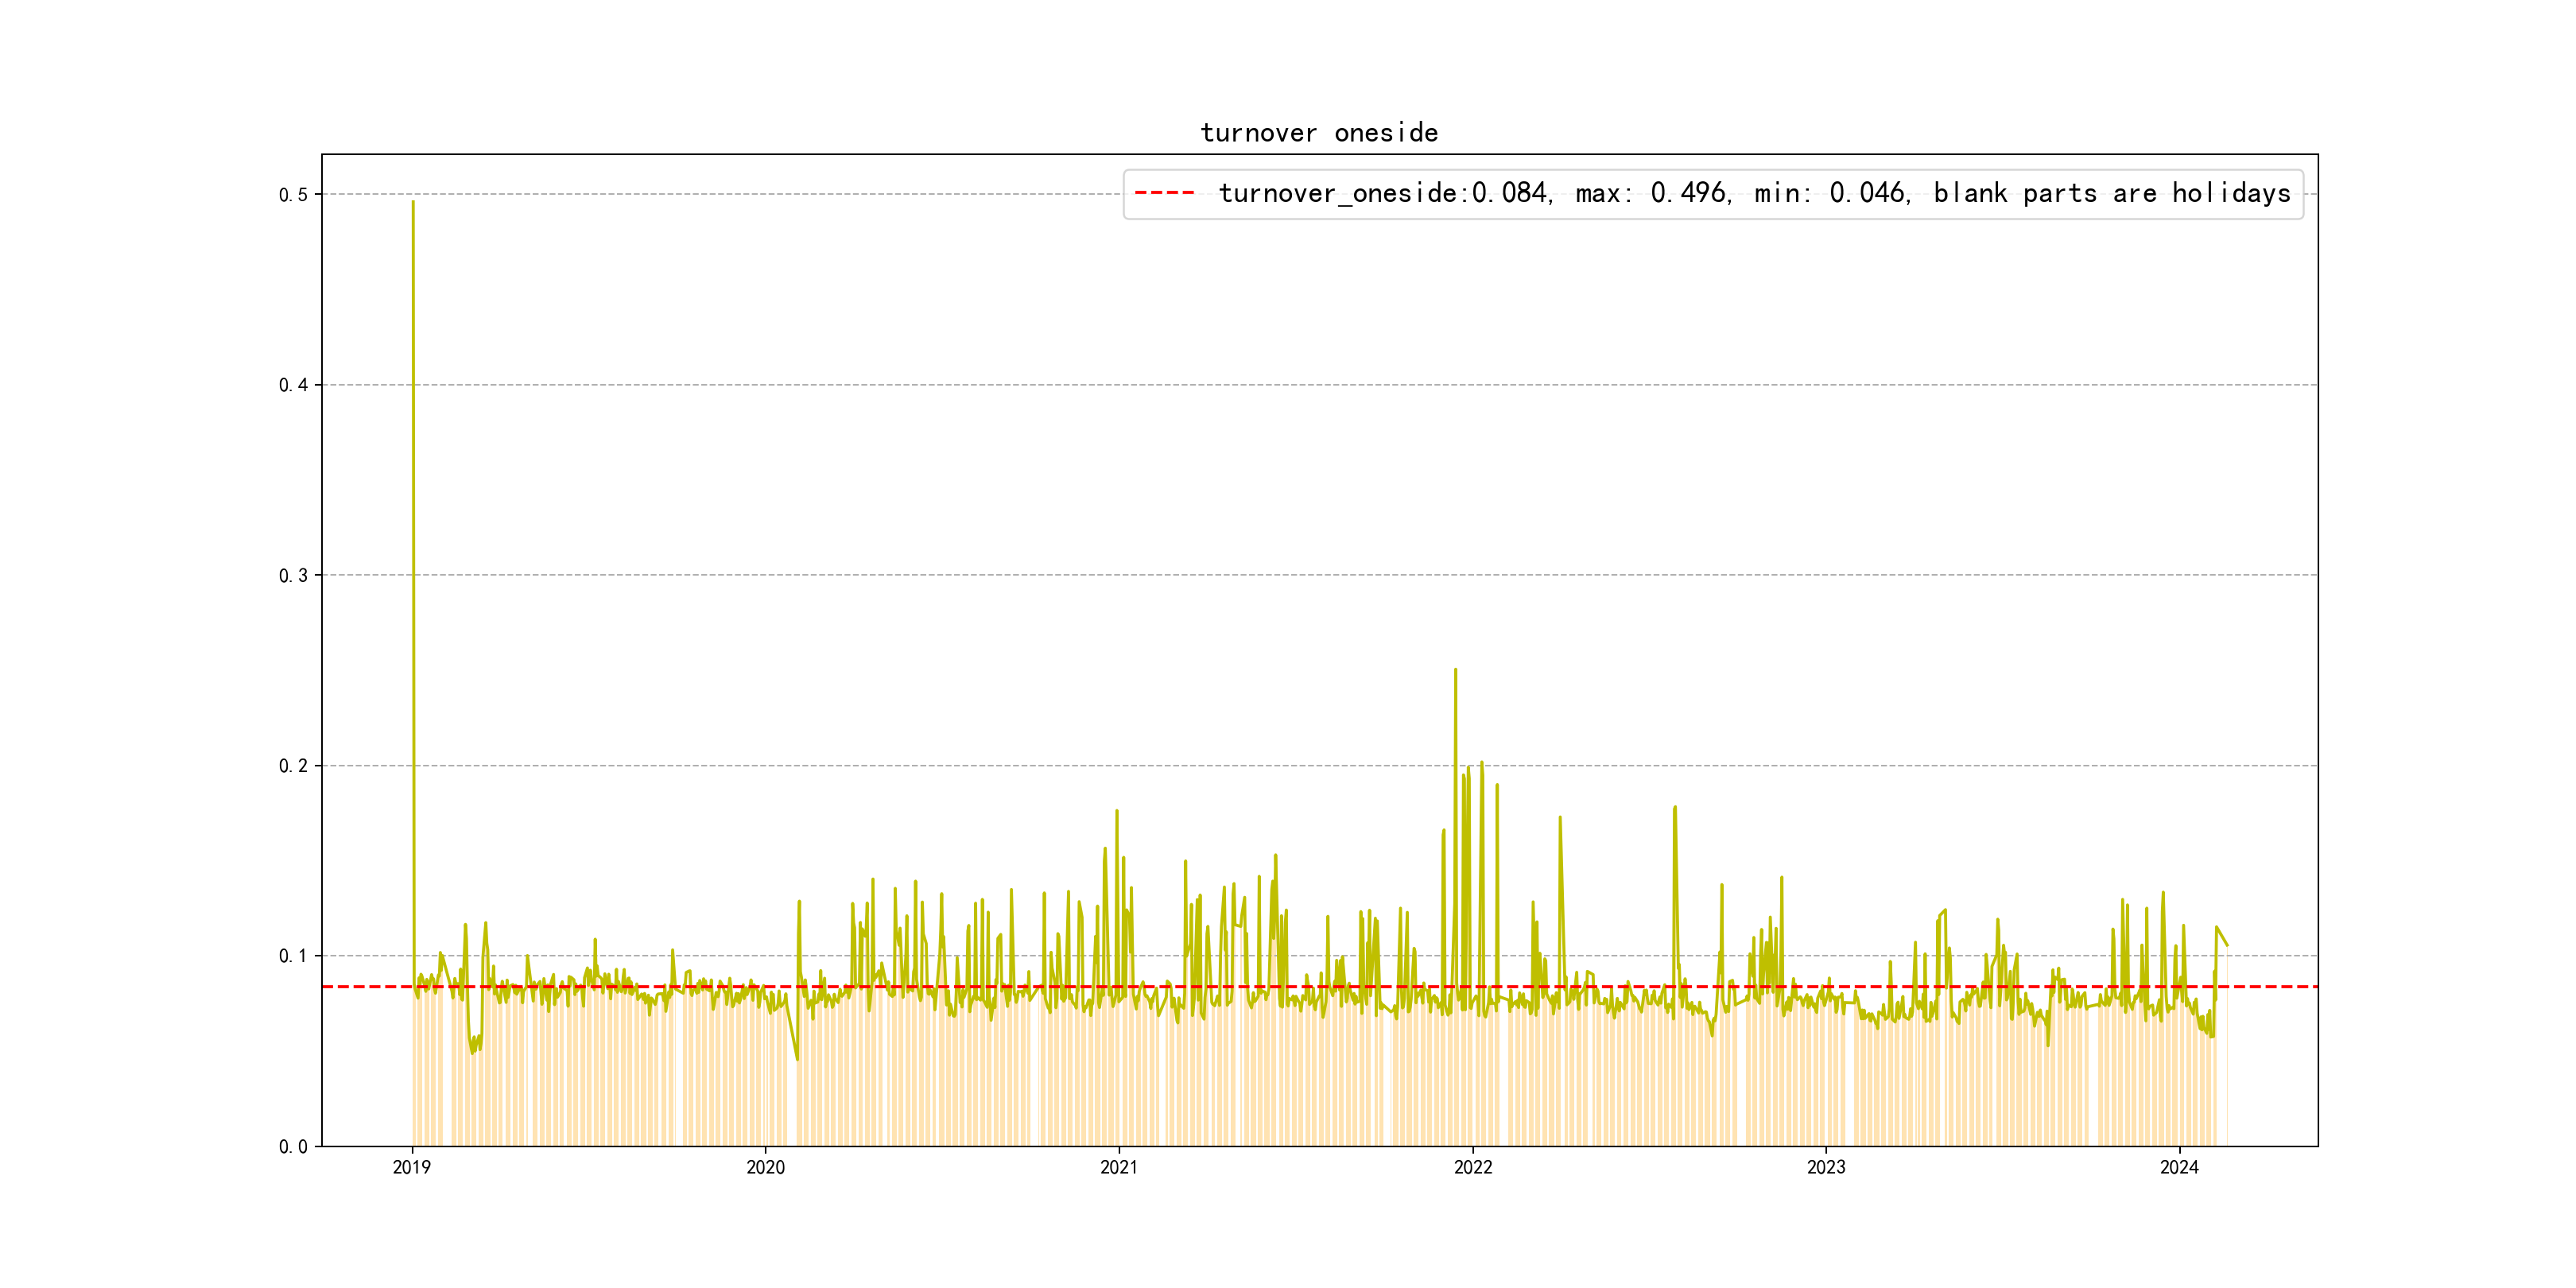Click the 'turnover_oneside:0.084' legend label

coord(1383,193)
